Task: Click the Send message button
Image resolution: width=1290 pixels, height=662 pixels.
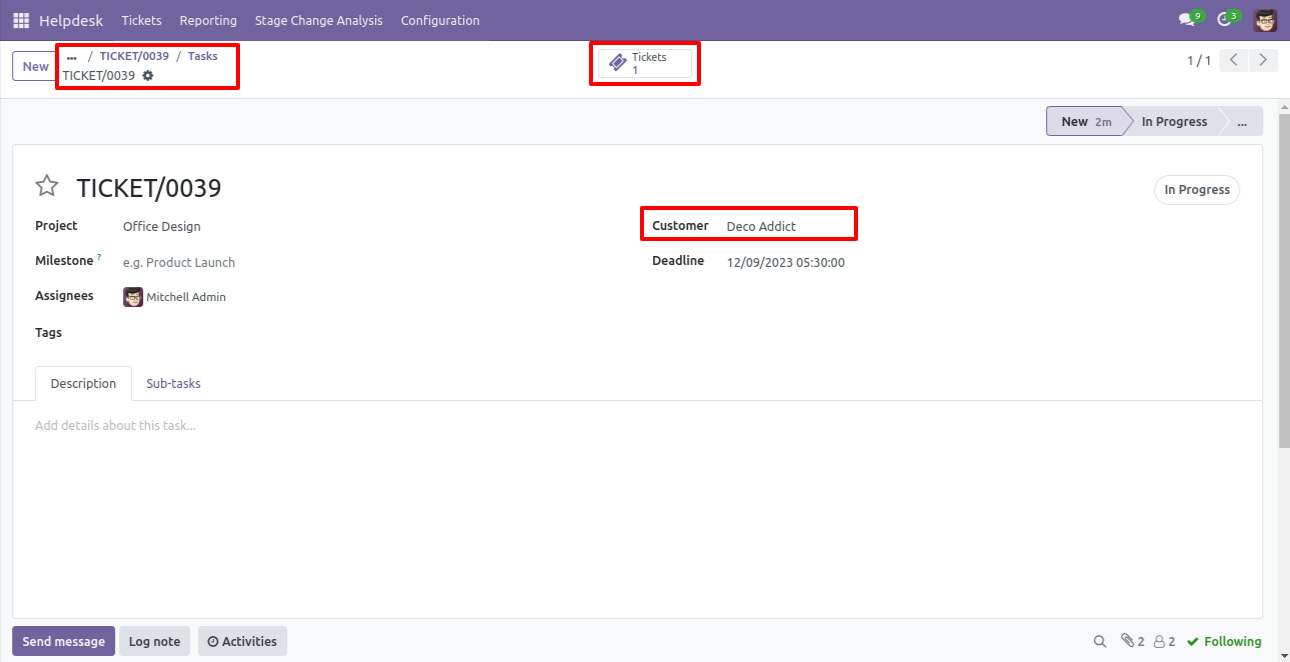Action: [x=64, y=641]
